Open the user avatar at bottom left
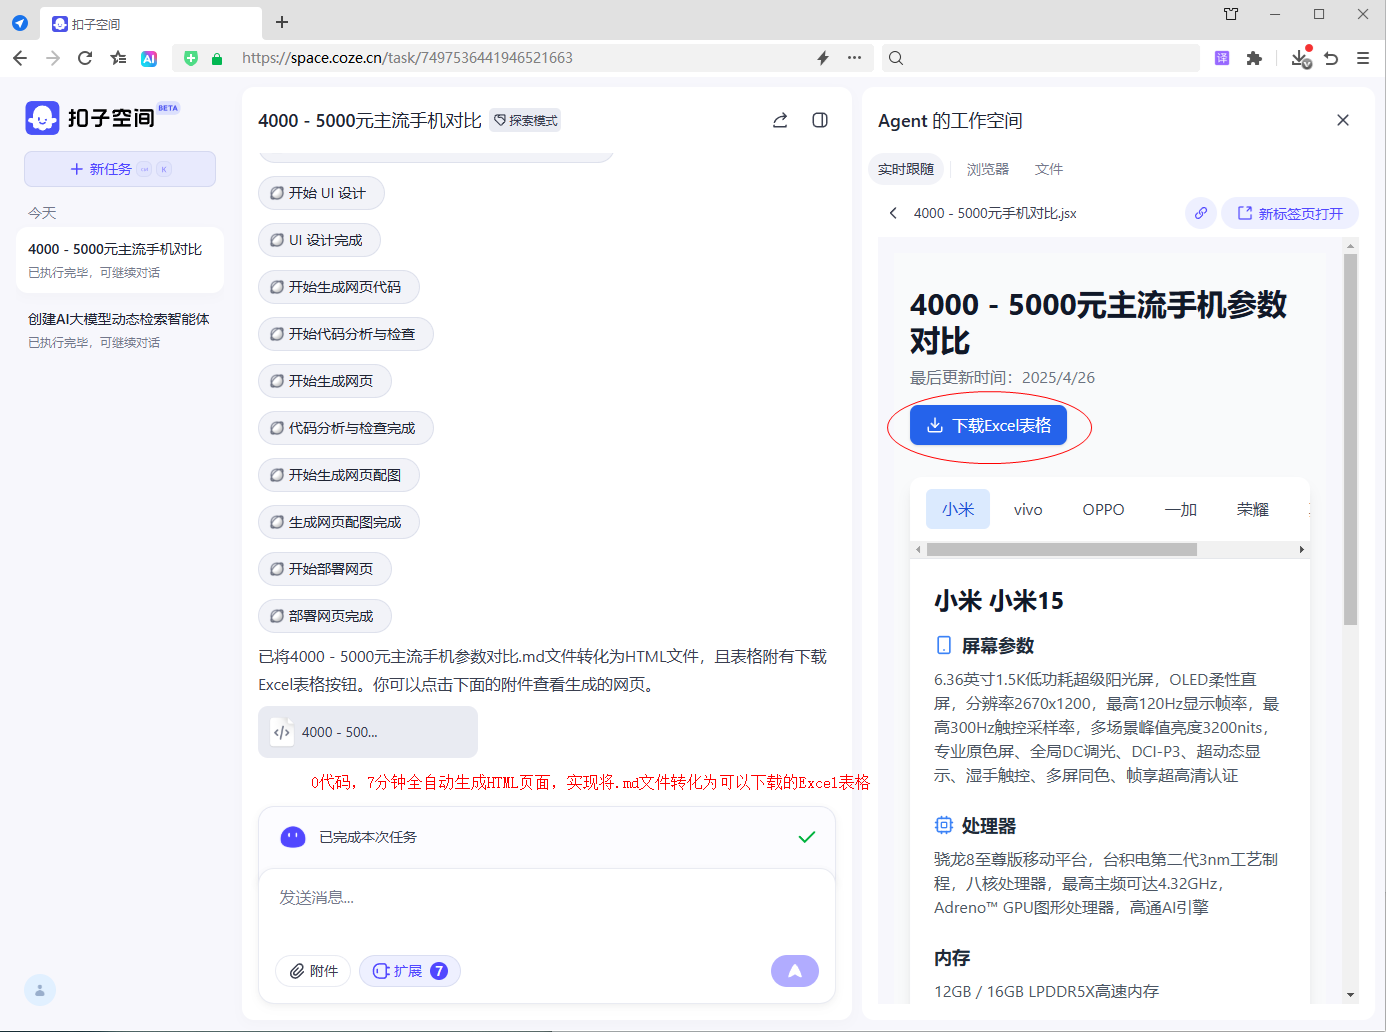The width and height of the screenshot is (1386, 1032). point(40,990)
